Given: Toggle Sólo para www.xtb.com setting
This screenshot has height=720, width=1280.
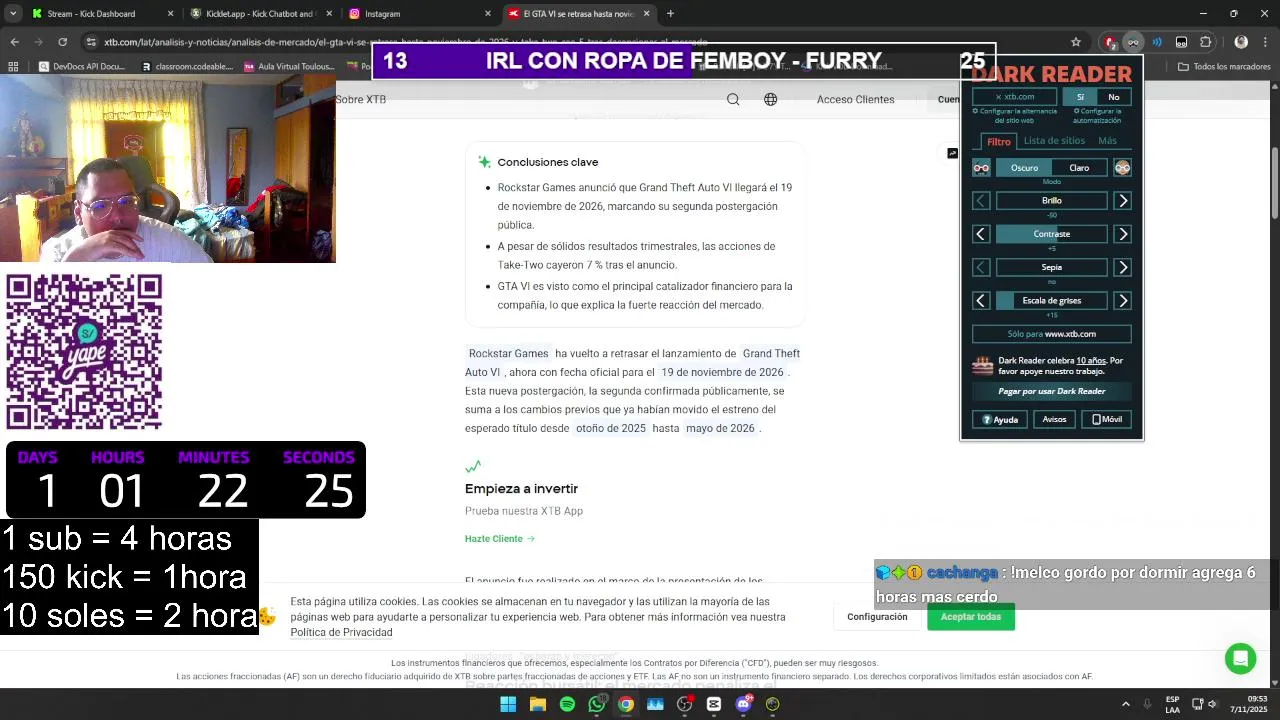Looking at the screenshot, I should 1051,334.
